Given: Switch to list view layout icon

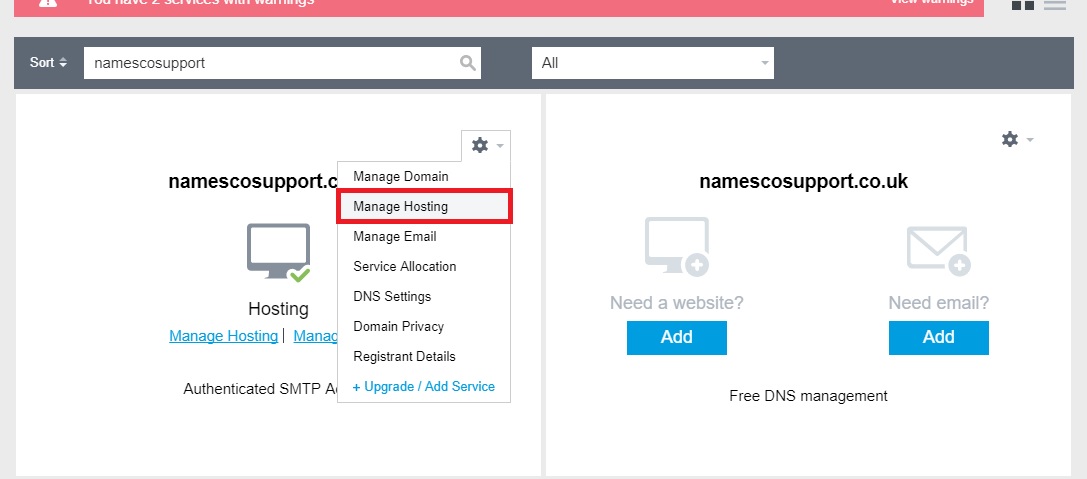Looking at the screenshot, I should click(x=1054, y=5).
